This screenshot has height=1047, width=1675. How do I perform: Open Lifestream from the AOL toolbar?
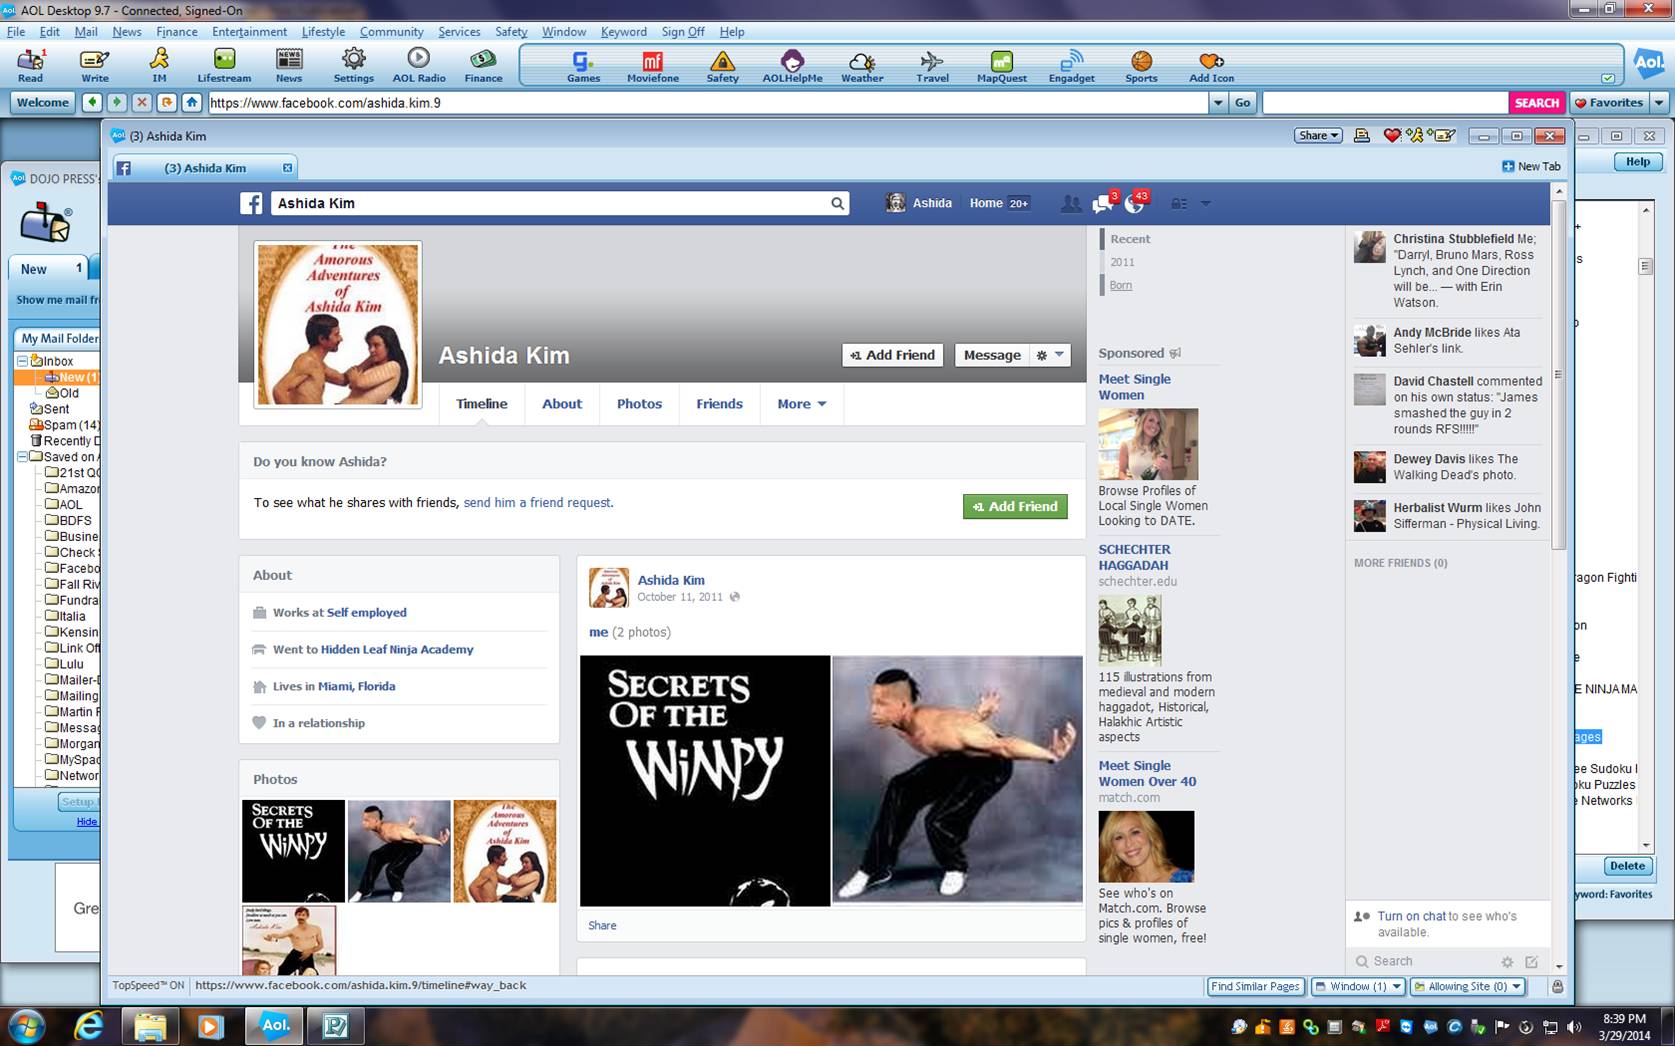[224, 65]
